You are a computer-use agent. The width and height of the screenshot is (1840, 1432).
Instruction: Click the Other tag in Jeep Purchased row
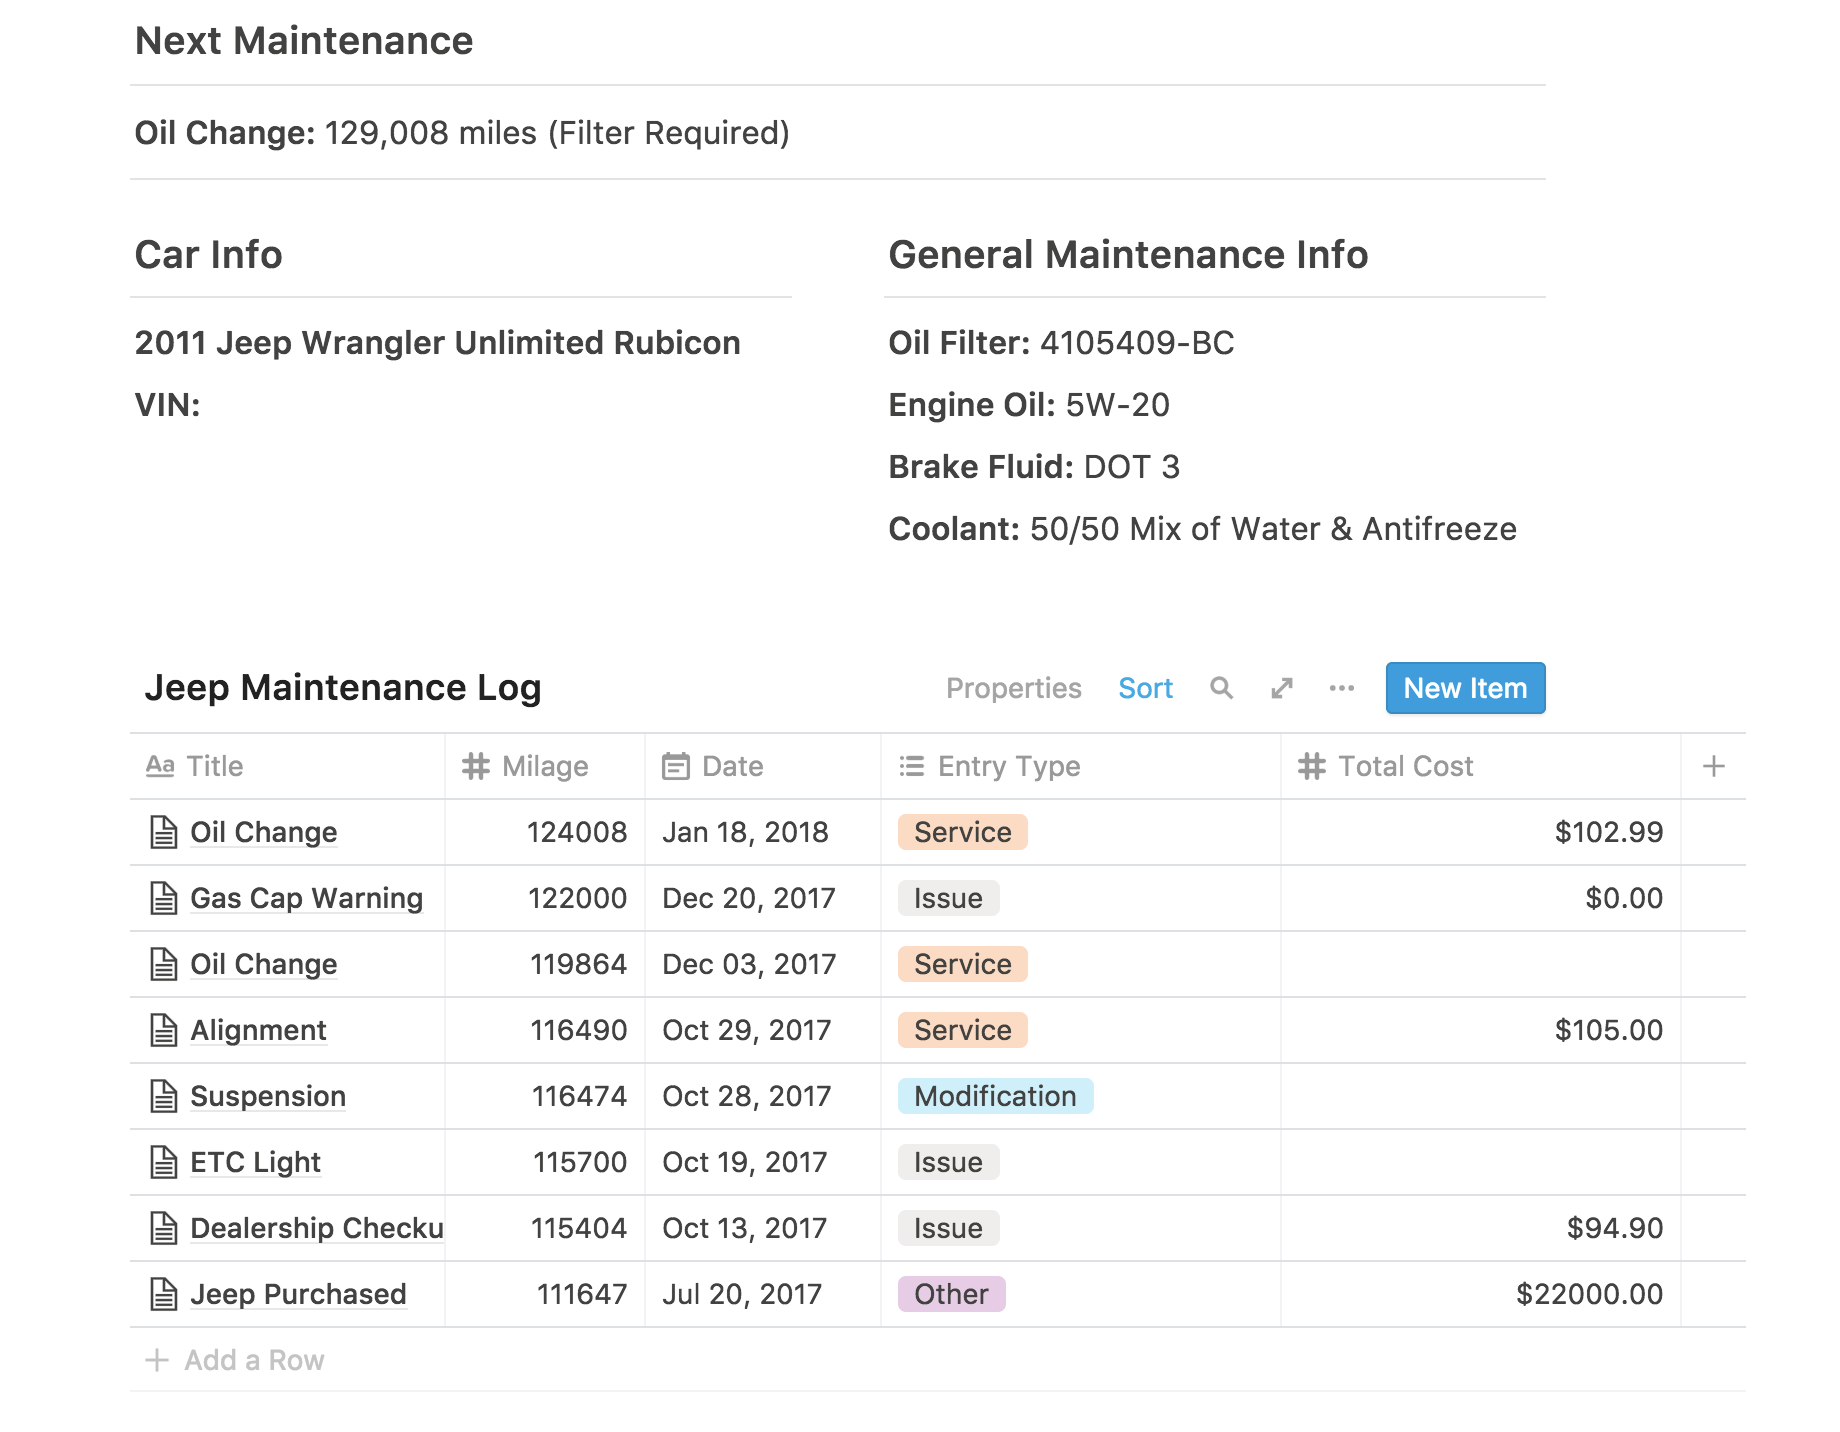[951, 1294]
